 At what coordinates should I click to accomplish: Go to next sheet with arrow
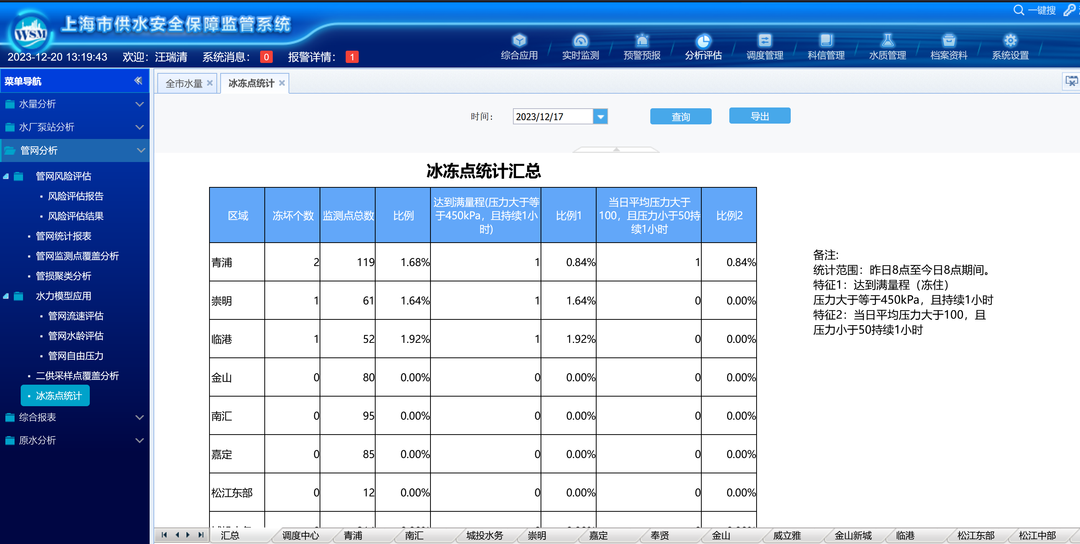(188, 535)
